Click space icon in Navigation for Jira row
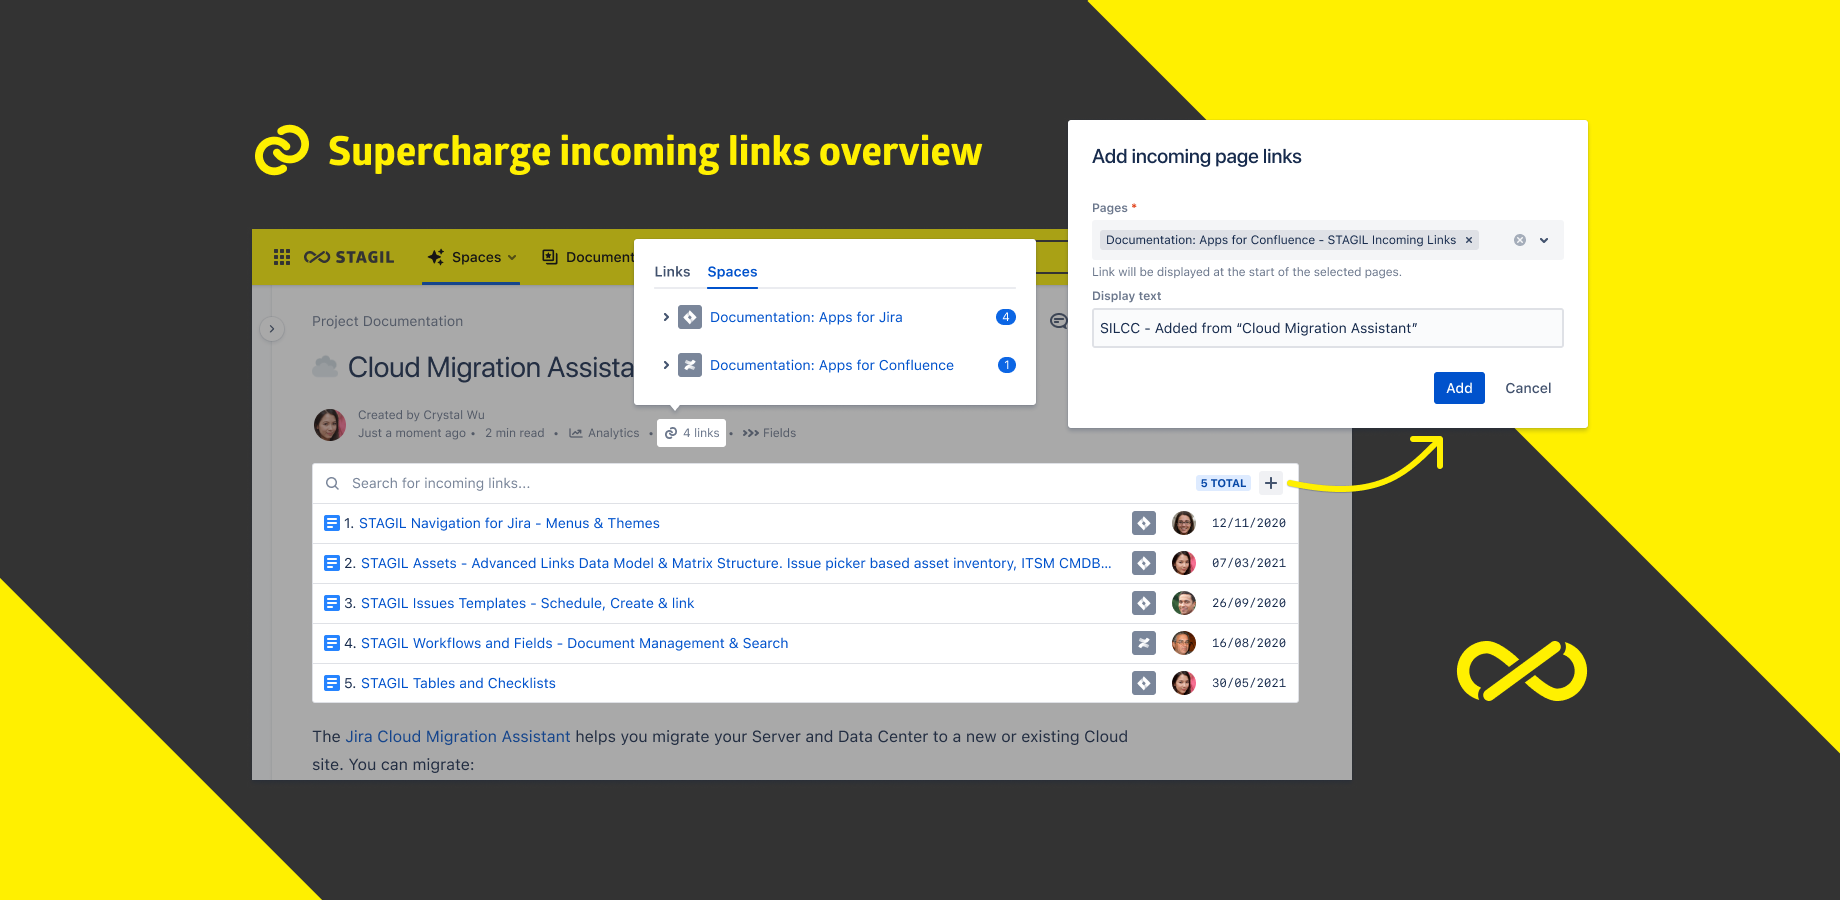The image size is (1840, 900). click(1144, 523)
